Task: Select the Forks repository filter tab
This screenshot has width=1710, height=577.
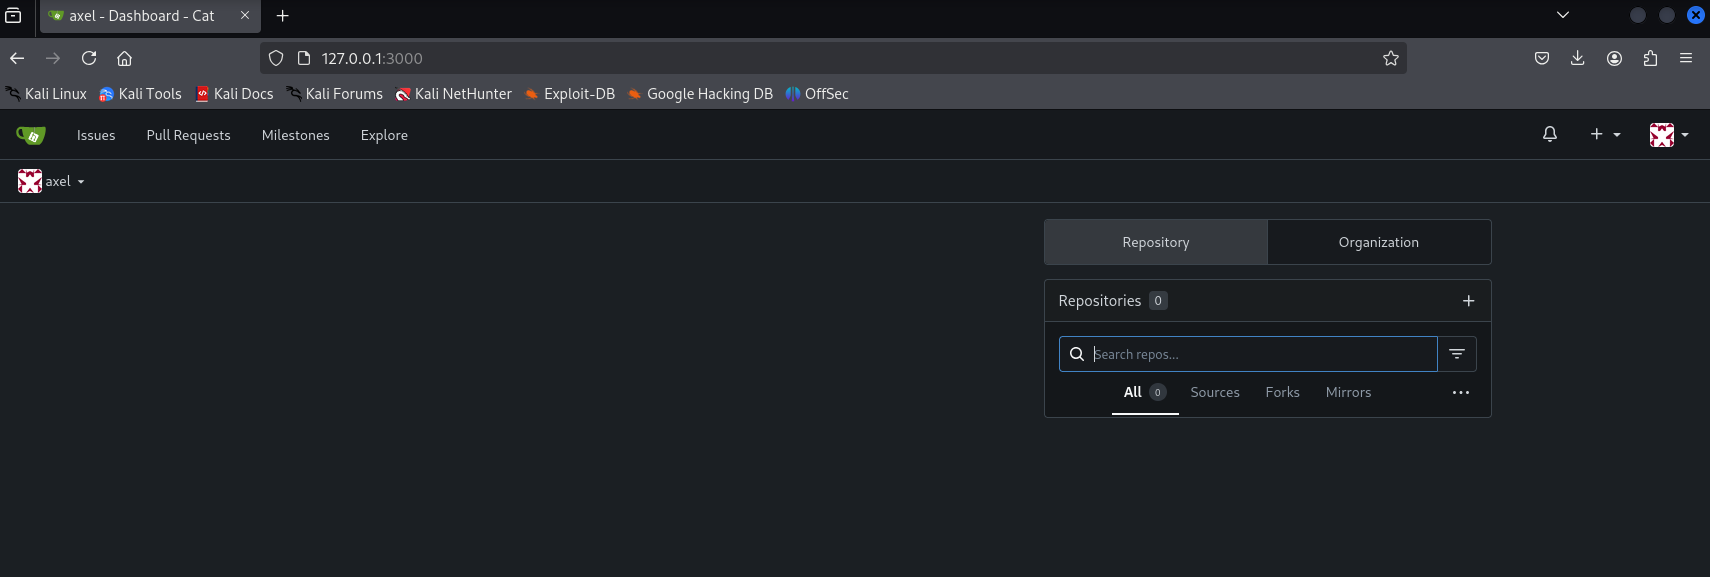Action: click(x=1282, y=393)
